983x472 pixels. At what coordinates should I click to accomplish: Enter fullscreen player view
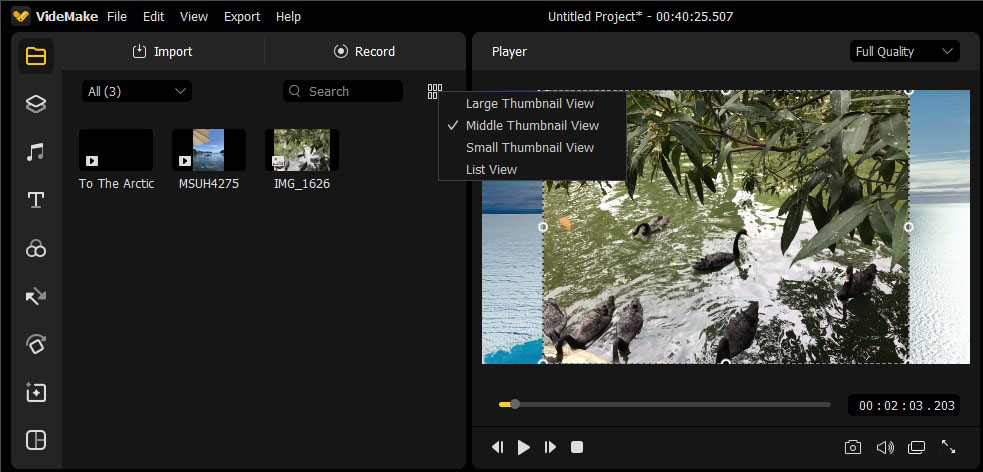click(948, 447)
